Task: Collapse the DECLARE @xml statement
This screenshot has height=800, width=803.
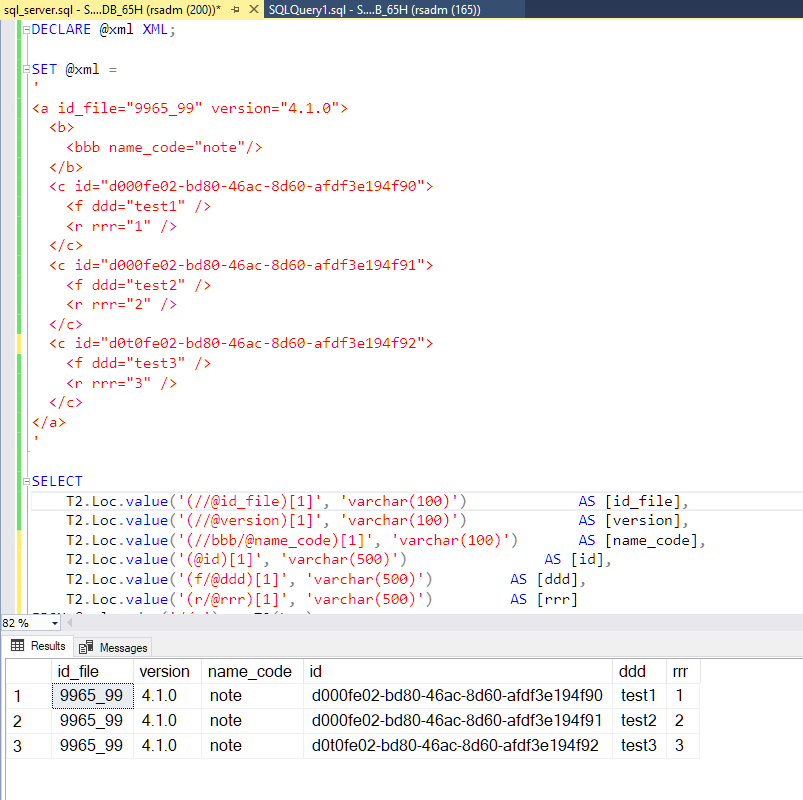Action: point(27,30)
